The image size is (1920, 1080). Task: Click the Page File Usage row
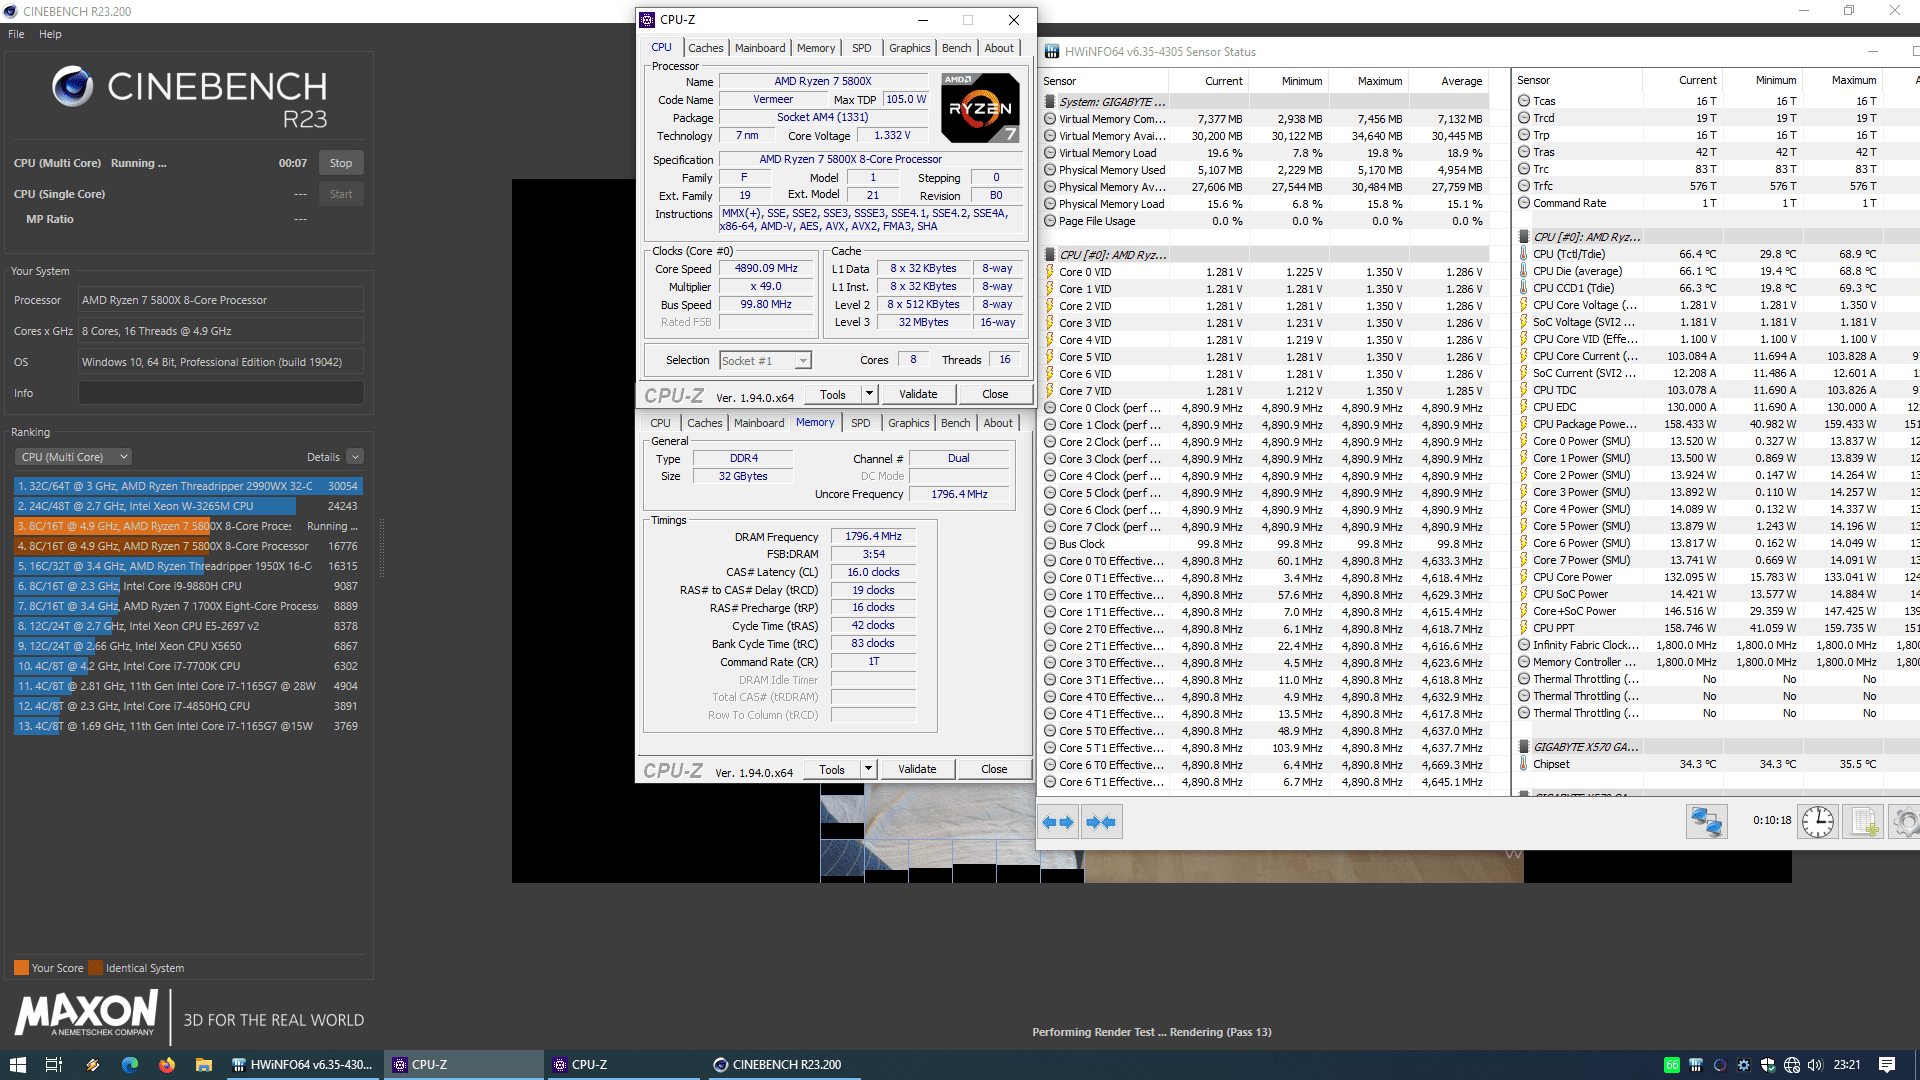(1264, 221)
